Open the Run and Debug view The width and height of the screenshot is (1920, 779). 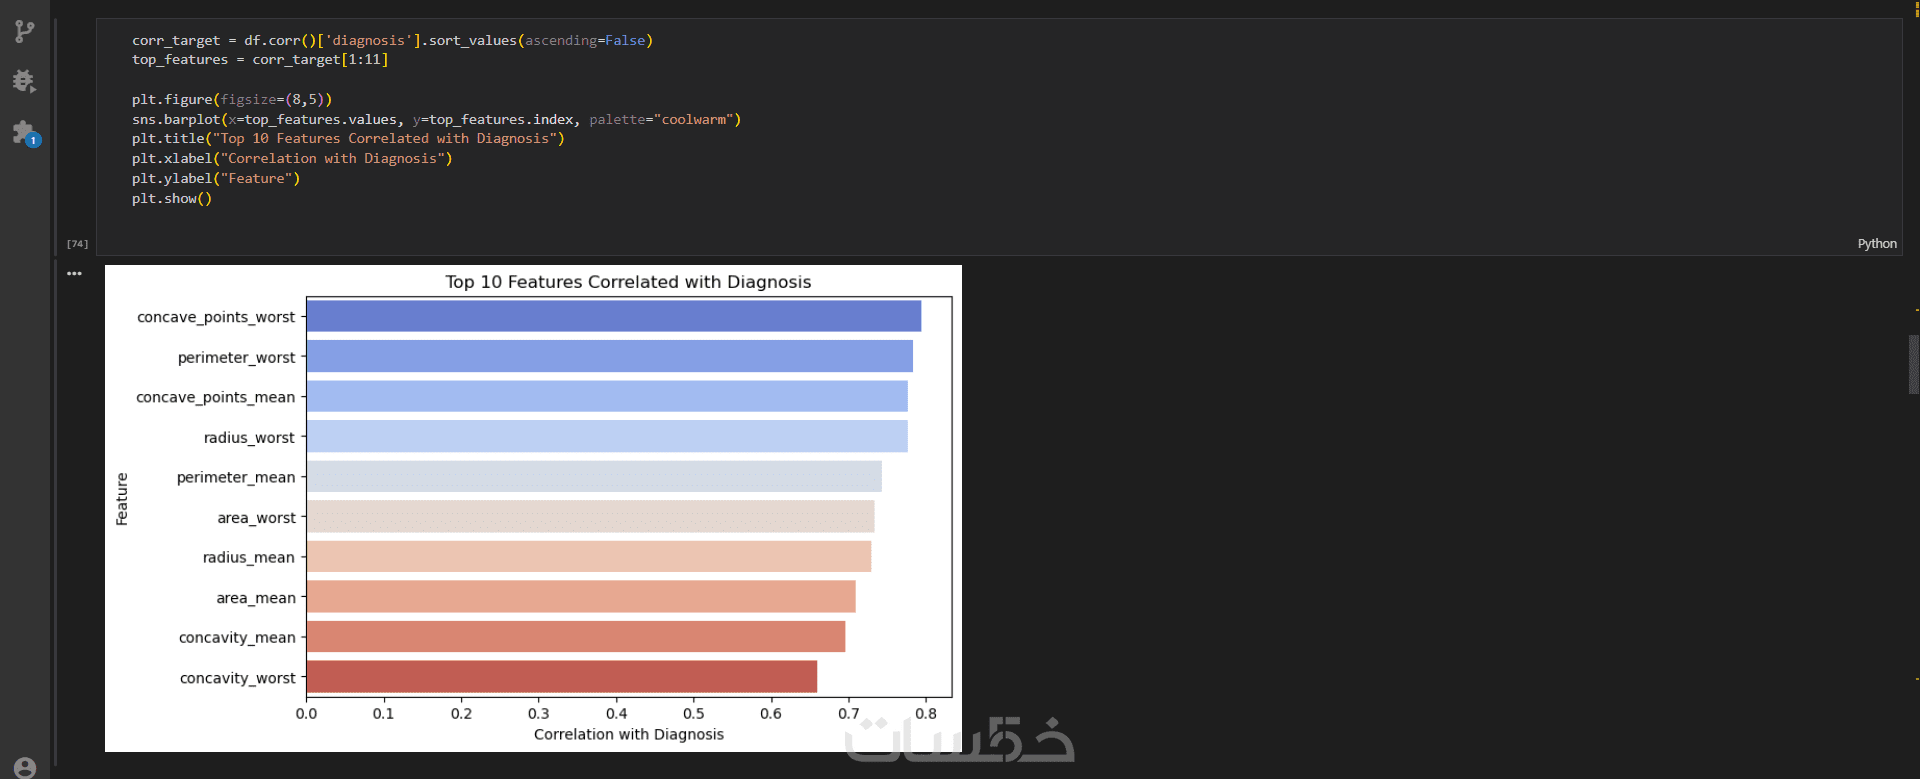click(25, 81)
